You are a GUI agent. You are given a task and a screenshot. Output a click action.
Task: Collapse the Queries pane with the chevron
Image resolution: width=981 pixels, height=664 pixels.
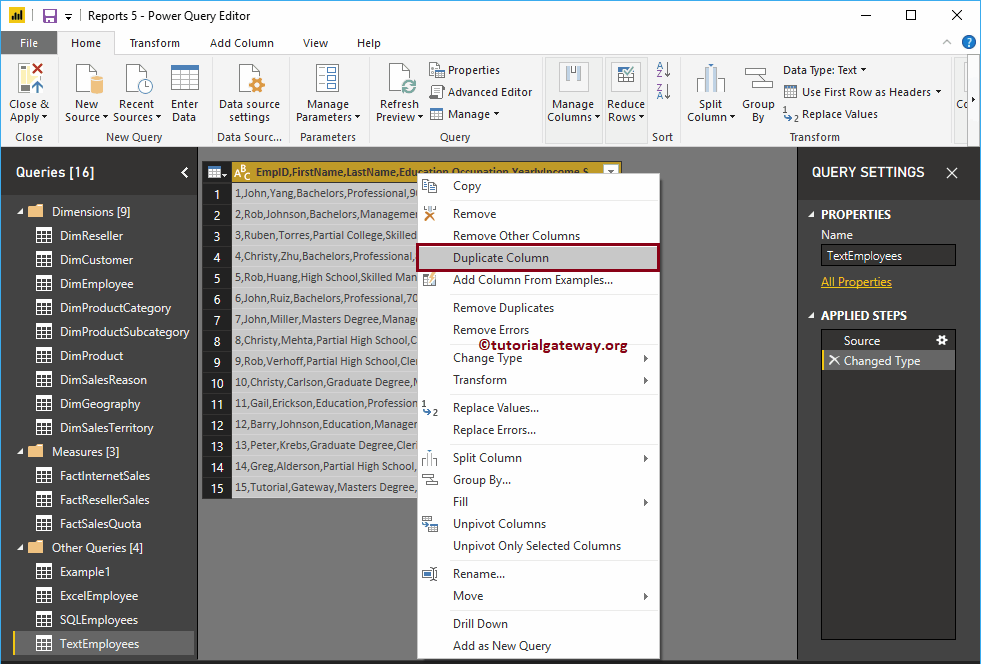pyautogui.click(x=184, y=173)
